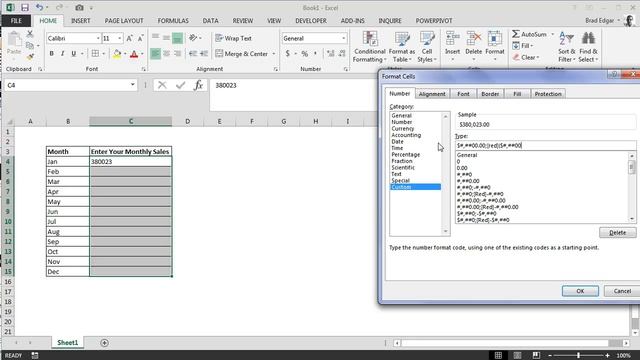This screenshot has height=360, width=640.
Task: Click AutoSum
Action: pos(529,34)
